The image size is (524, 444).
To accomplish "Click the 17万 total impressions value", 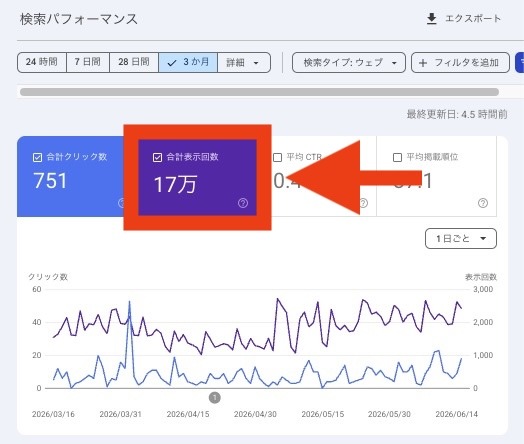I will 175,184.
